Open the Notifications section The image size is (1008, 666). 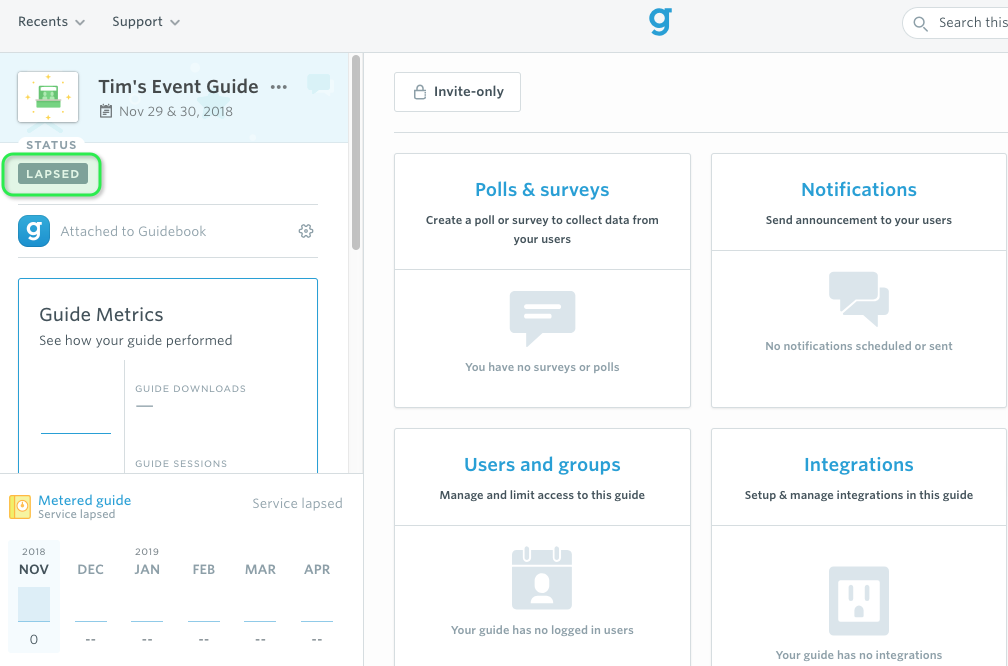coord(859,190)
